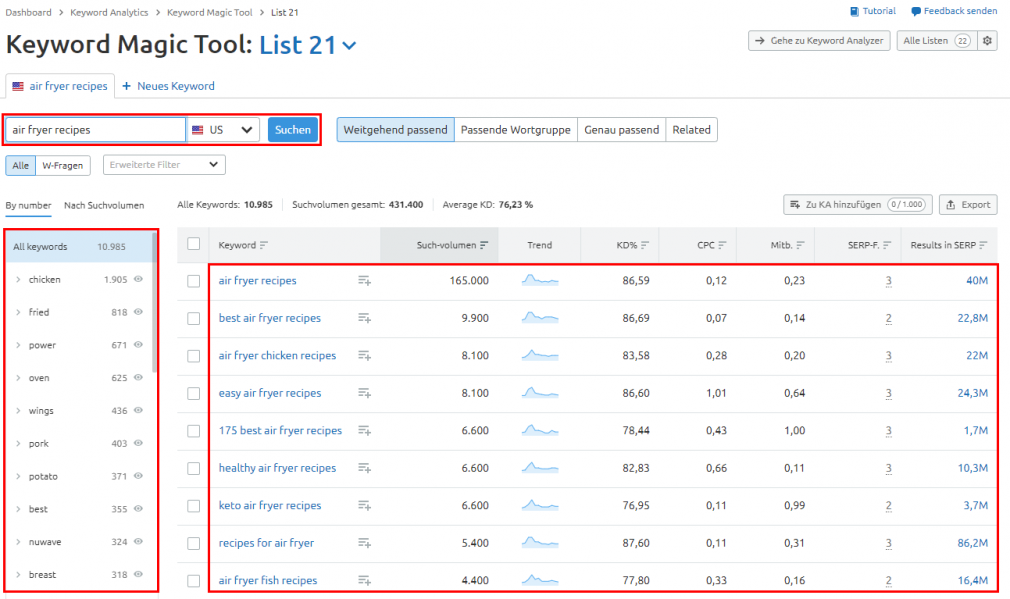Open the List 21 dropdown arrow
The width and height of the screenshot is (1010, 599).
point(349,46)
